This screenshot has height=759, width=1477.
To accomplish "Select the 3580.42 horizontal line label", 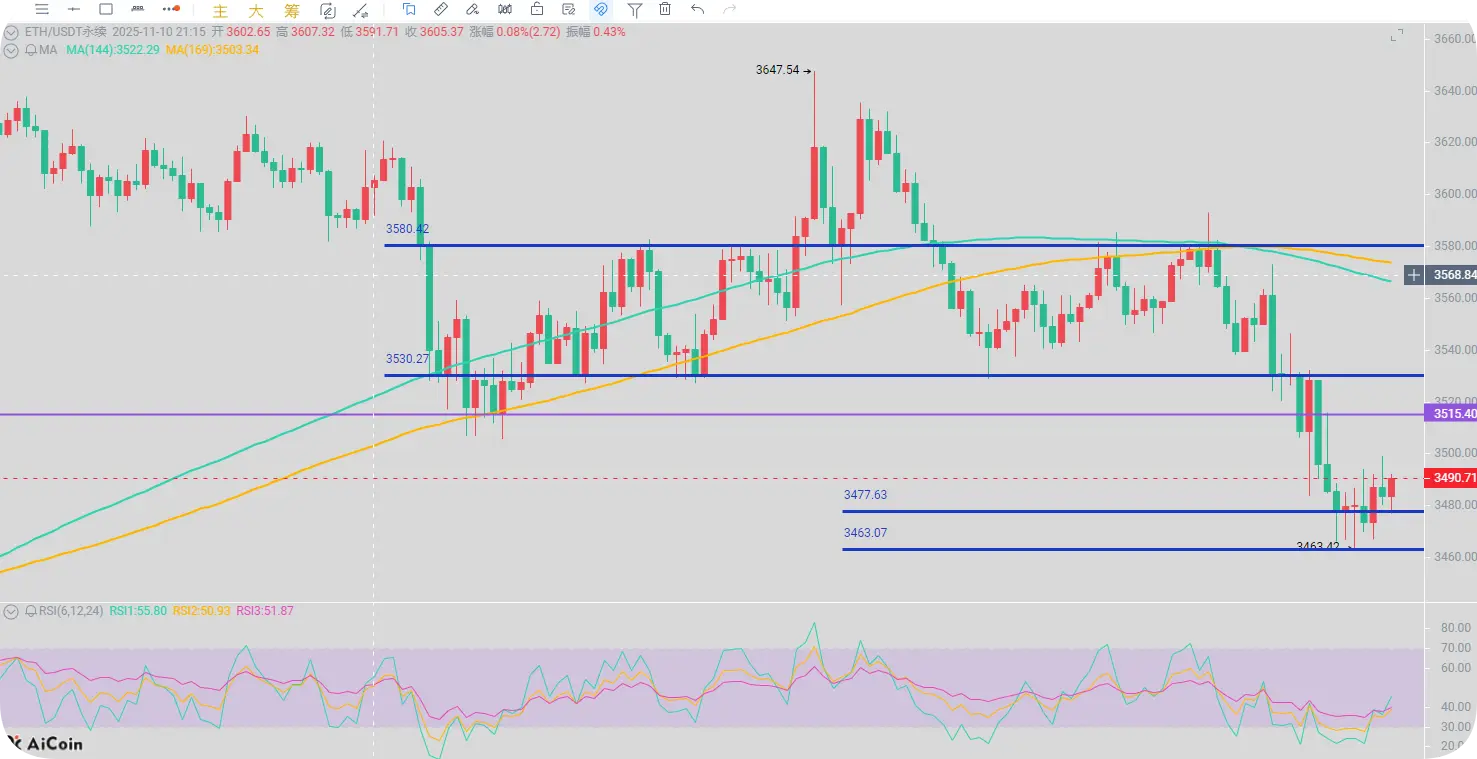I will click(407, 229).
